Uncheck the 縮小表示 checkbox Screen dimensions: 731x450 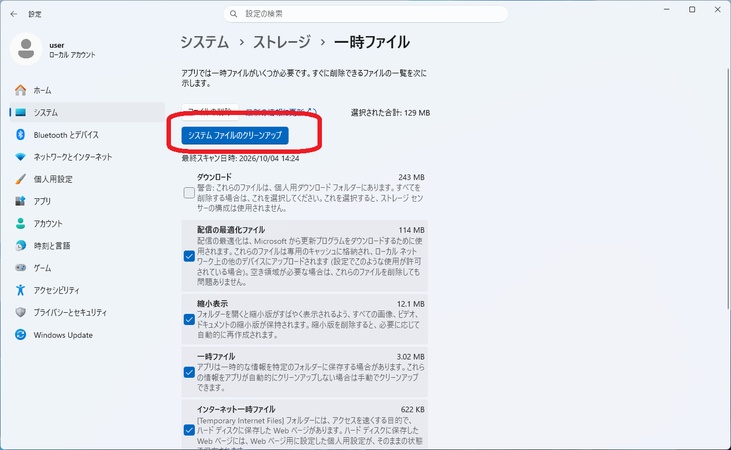(x=189, y=319)
